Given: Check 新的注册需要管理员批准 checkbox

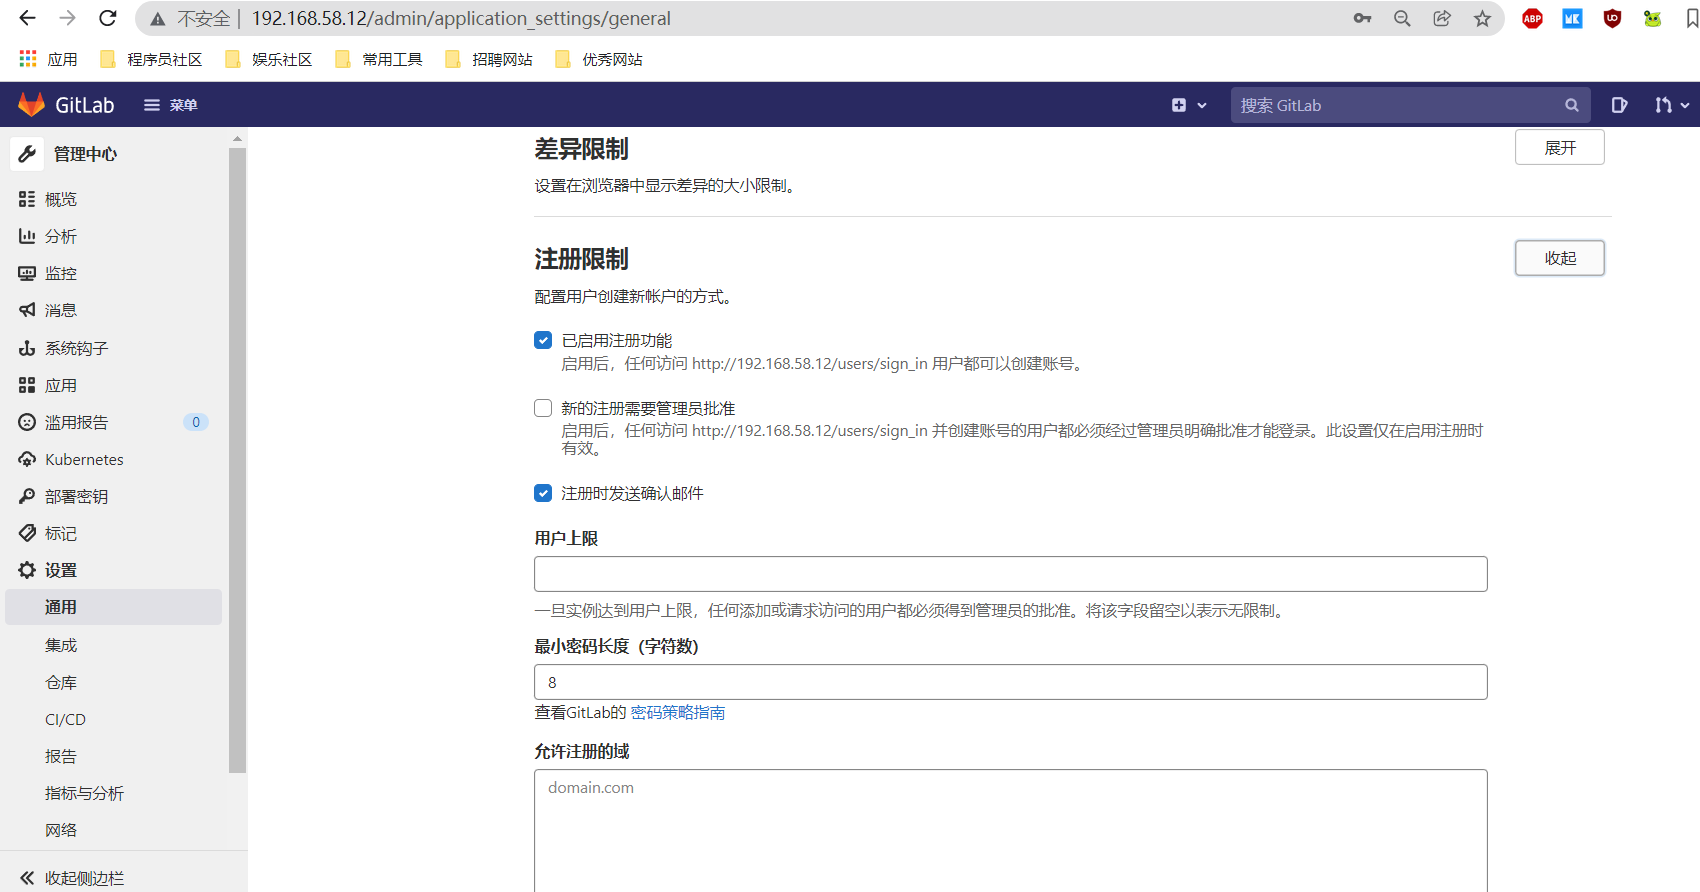Looking at the screenshot, I should pos(543,408).
